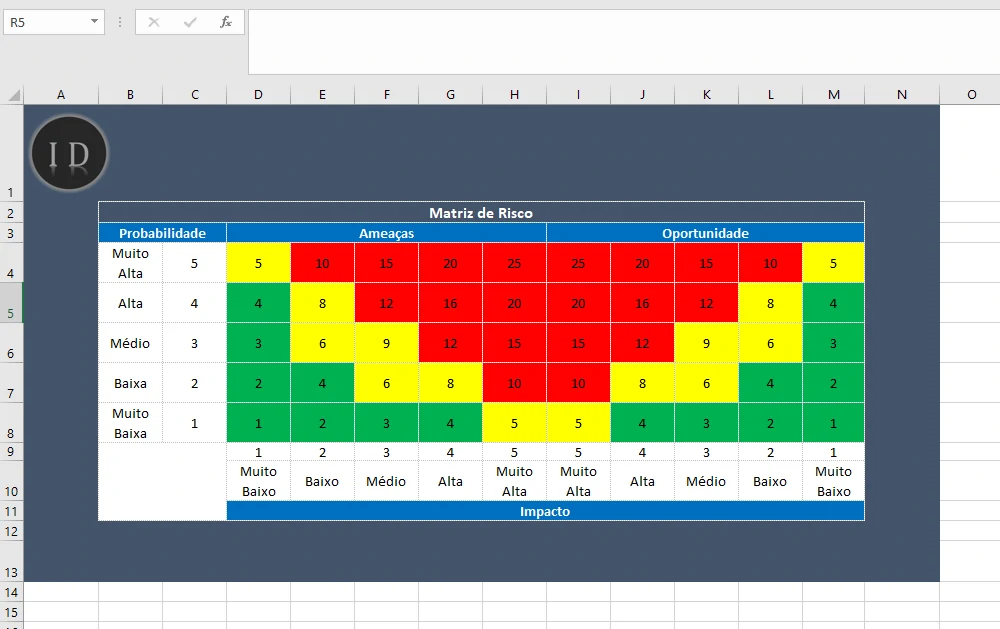Click the Cancel (X) icon beside the formula bar
Viewport: 1000px width, 629px height.
pos(153,22)
